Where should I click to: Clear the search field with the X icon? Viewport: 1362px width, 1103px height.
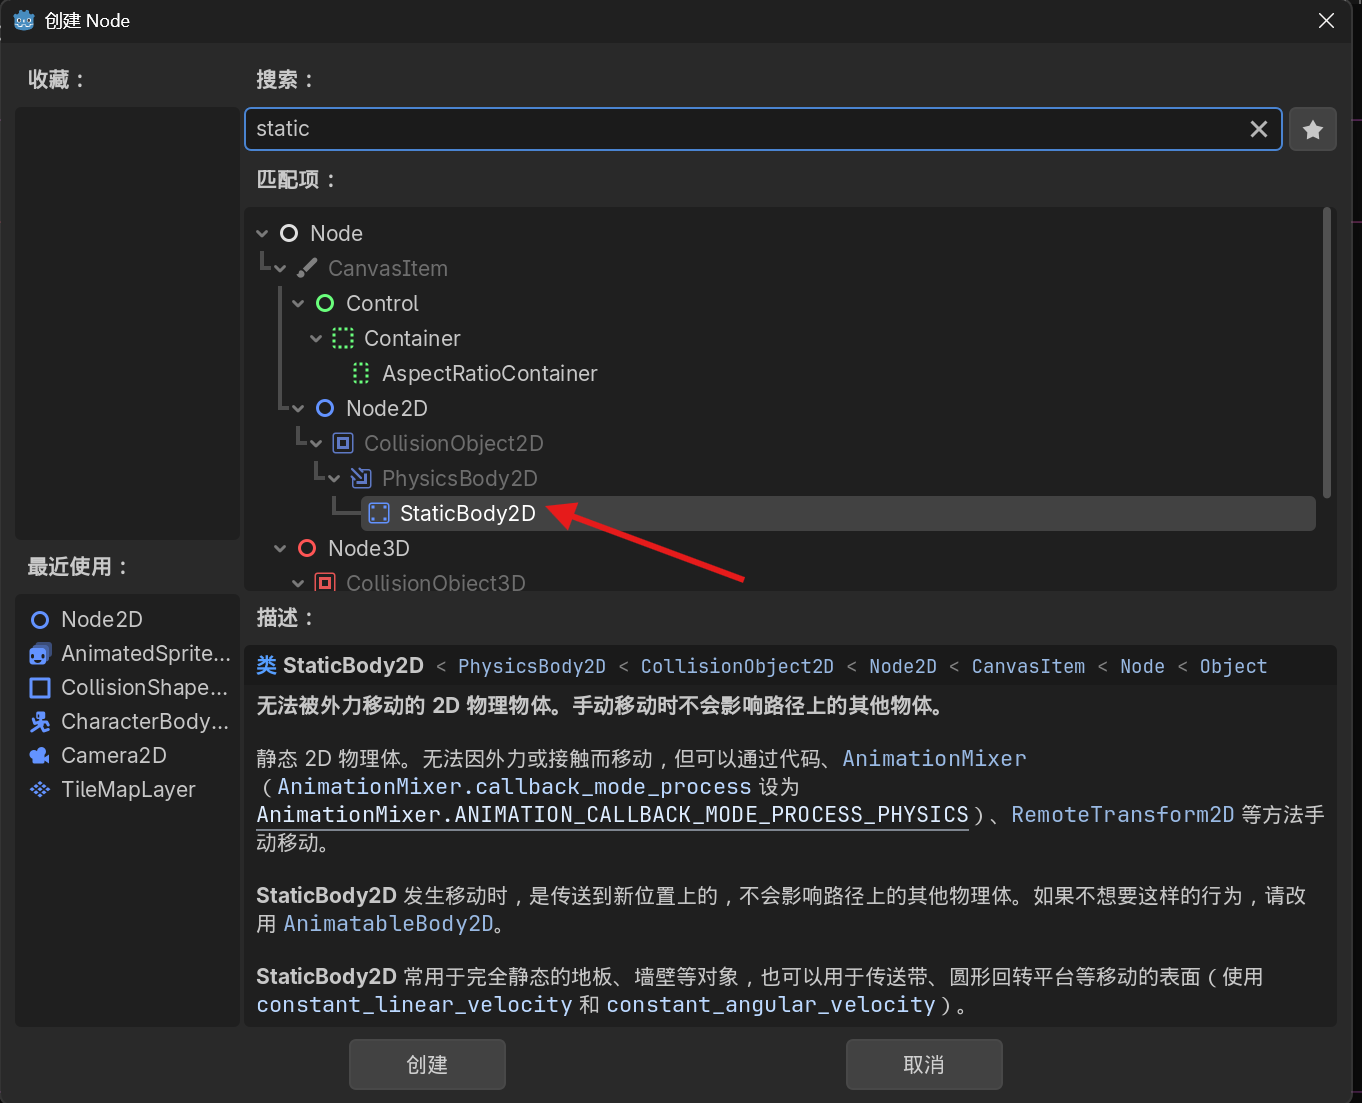(1259, 129)
